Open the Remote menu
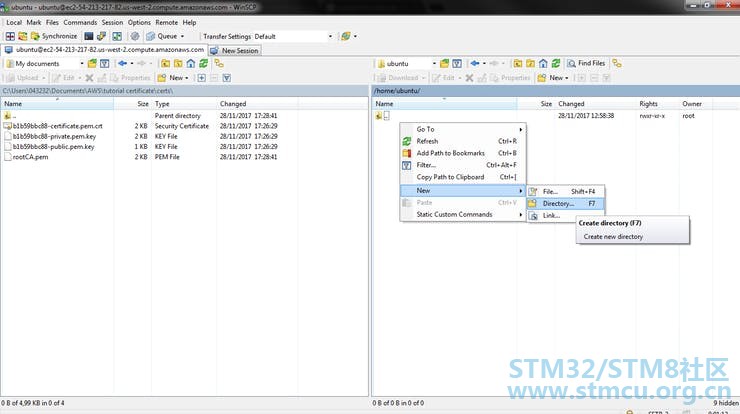Viewport: 740px width, 414px height. coord(167,23)
